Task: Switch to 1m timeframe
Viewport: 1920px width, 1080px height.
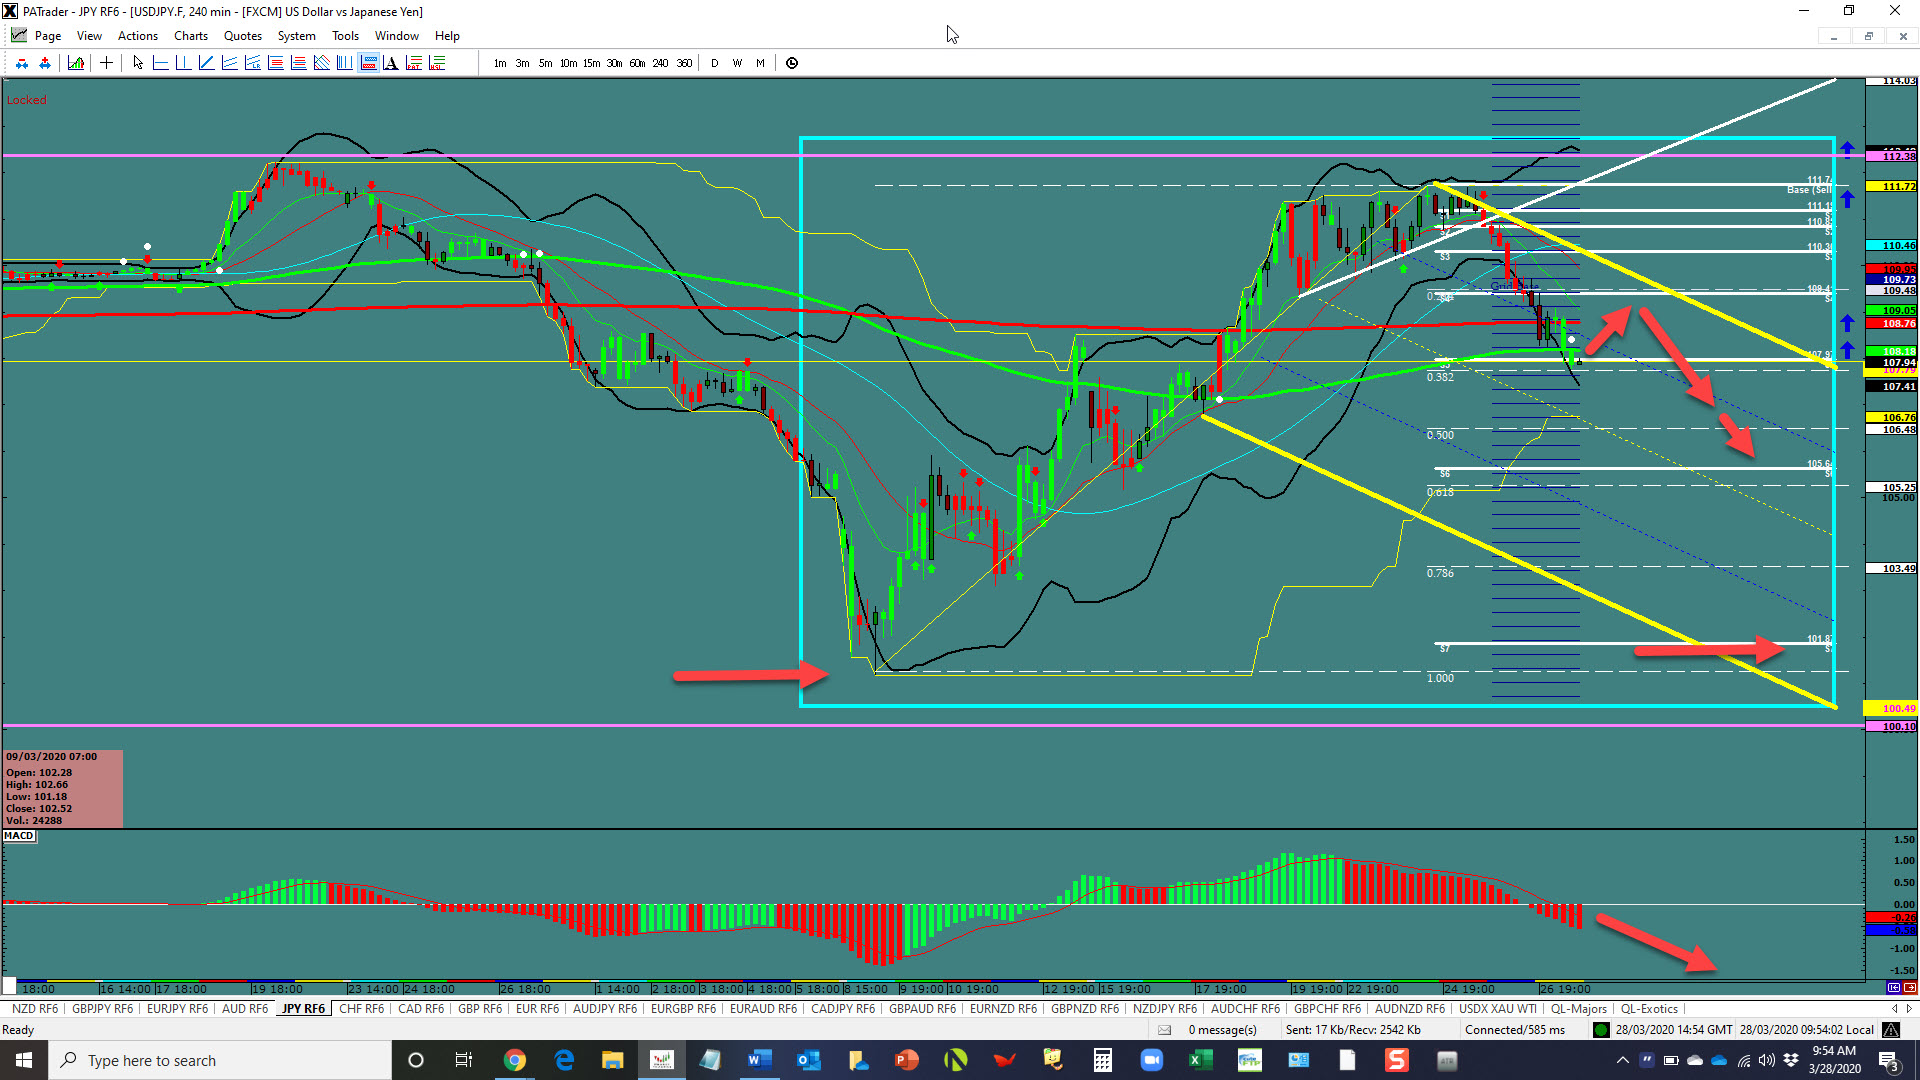Action: [500, 63]
